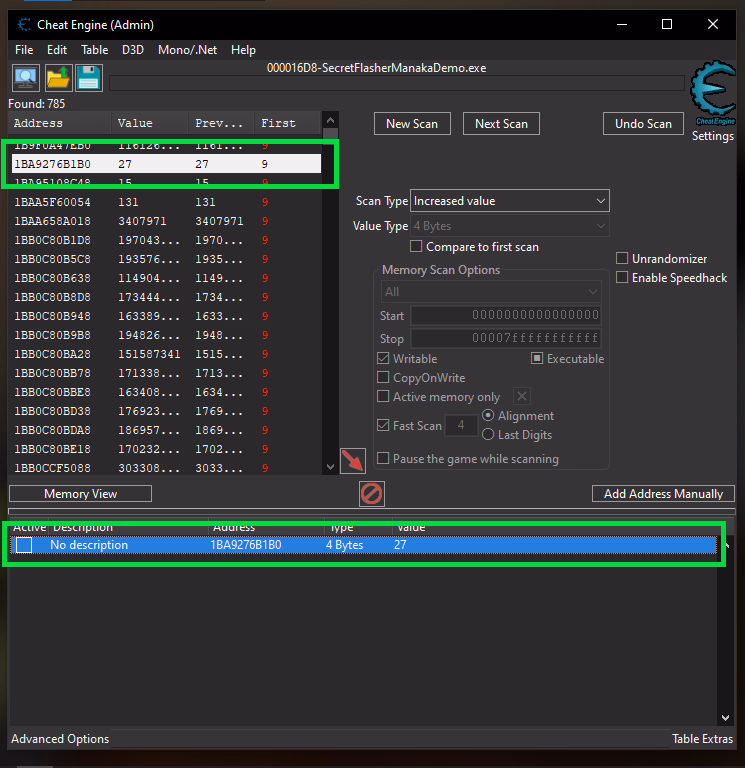Image resolution: width=745 pixels, height=768 pixels.
Task: Click the New Scan button
Action: point(412,124)
